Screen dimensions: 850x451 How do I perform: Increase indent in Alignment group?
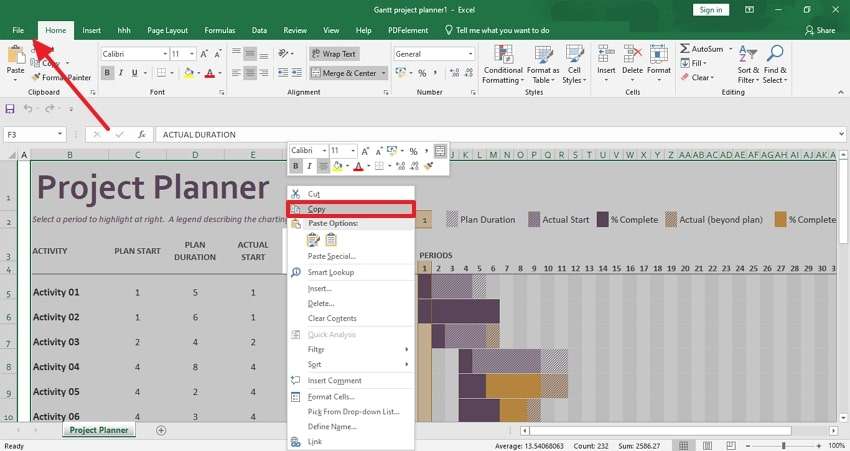pos(297,73)
